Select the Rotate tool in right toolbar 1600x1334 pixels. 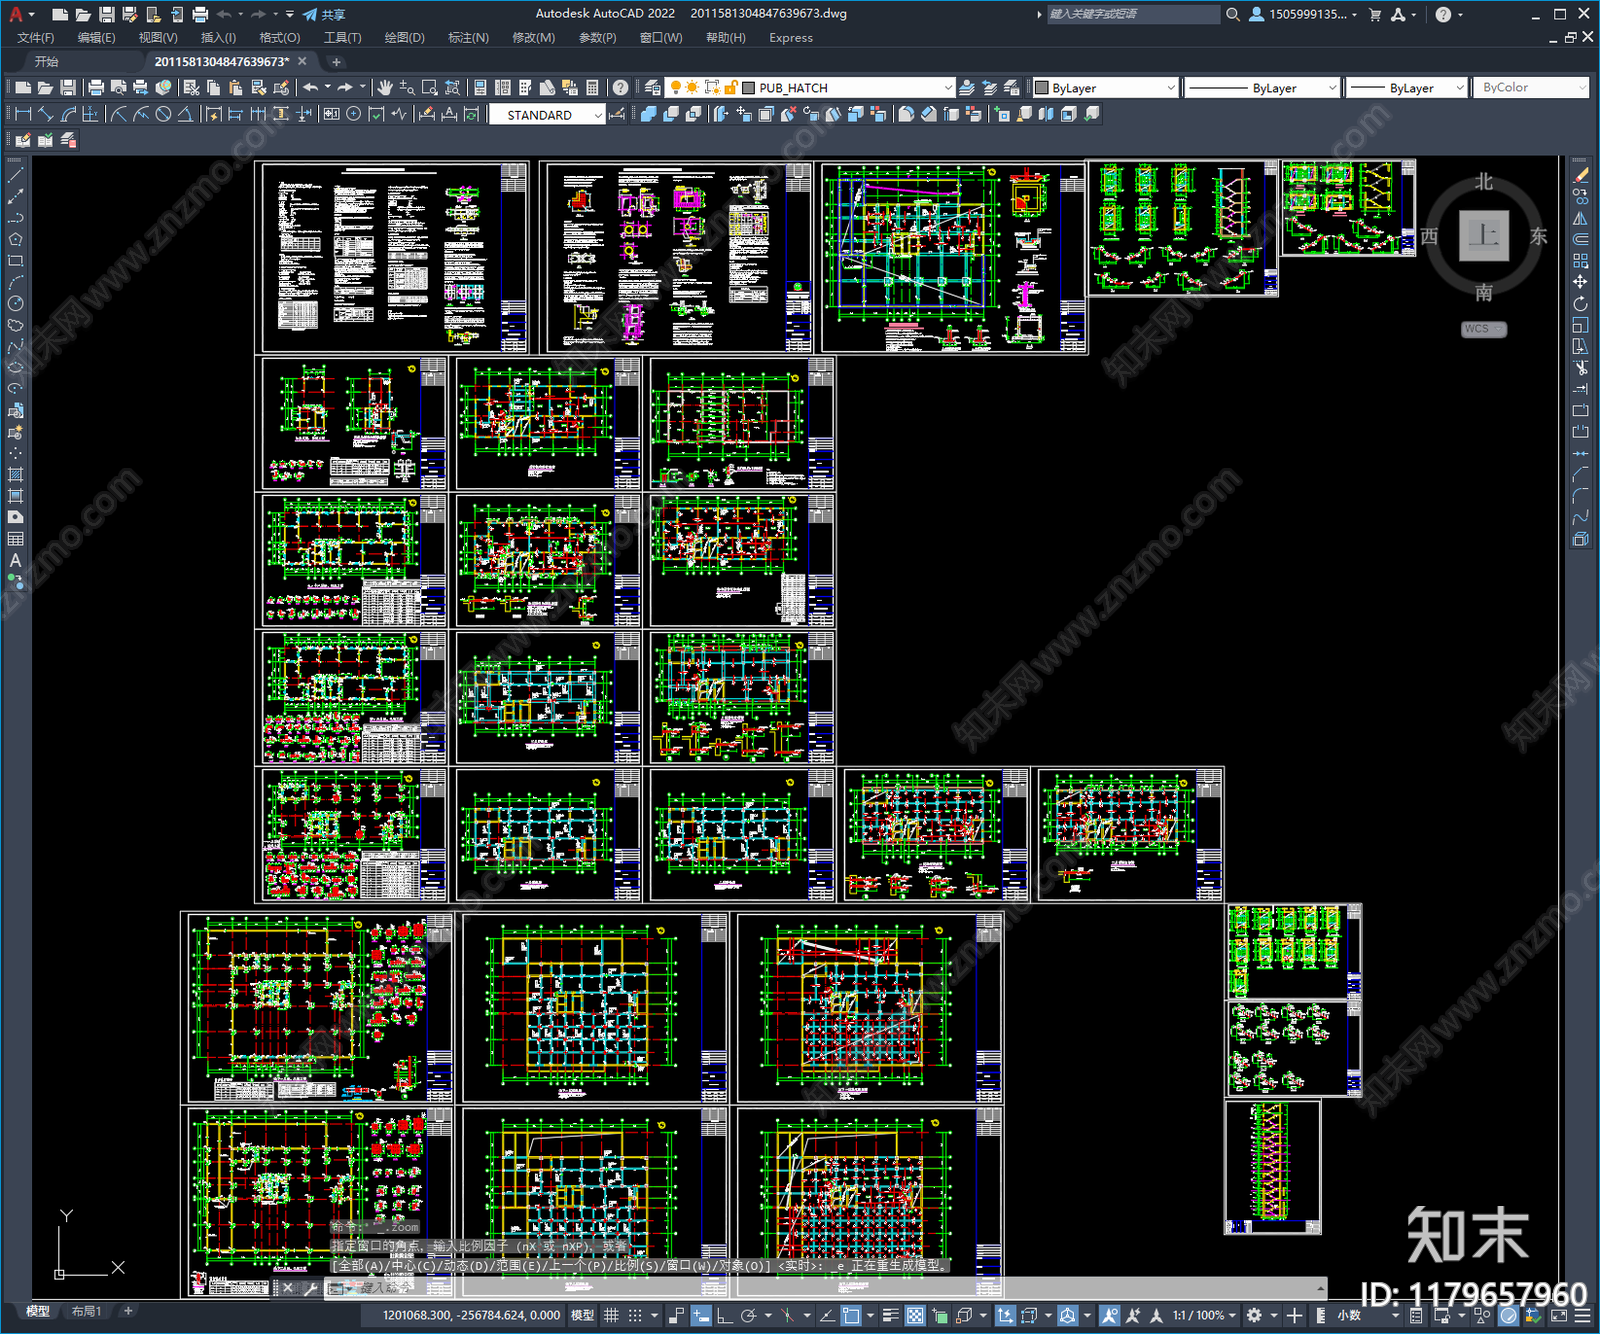click(1581, 304)
